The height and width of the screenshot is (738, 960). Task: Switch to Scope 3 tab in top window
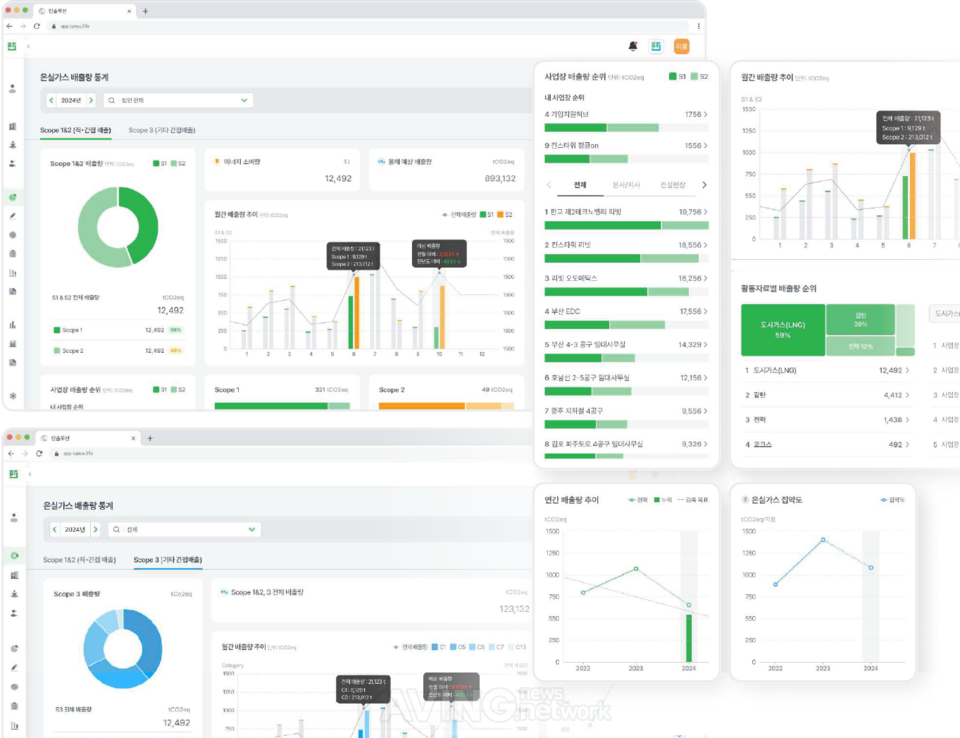pyautogui.click(x=161, y=130)
